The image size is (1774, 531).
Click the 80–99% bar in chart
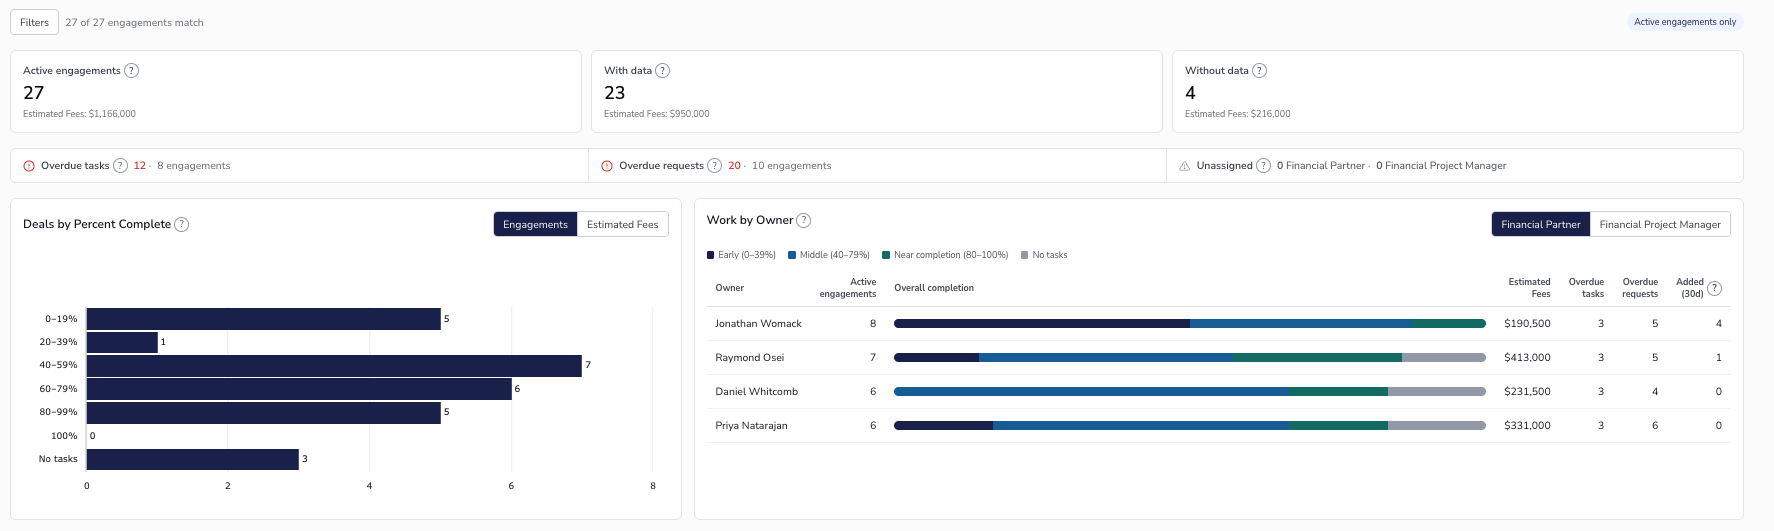pos(264,413)
